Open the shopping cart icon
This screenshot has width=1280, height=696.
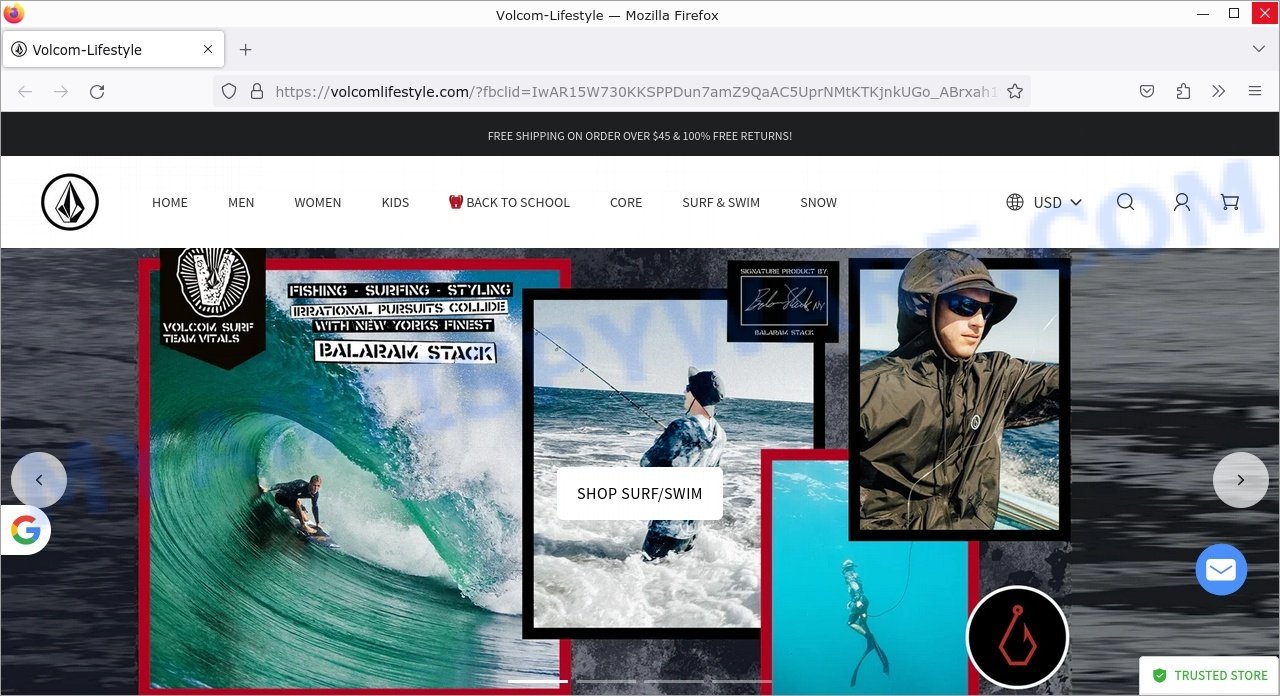pos(1230,202)
